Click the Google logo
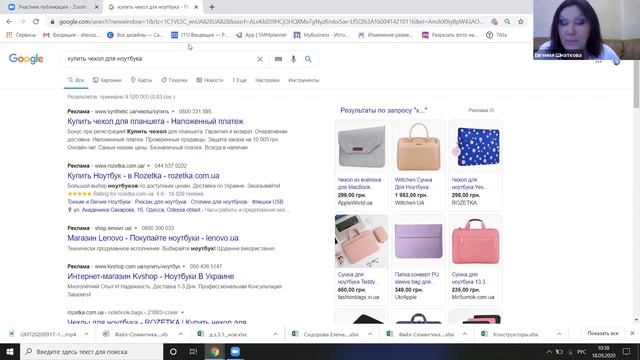 click(x=26, y=59)
